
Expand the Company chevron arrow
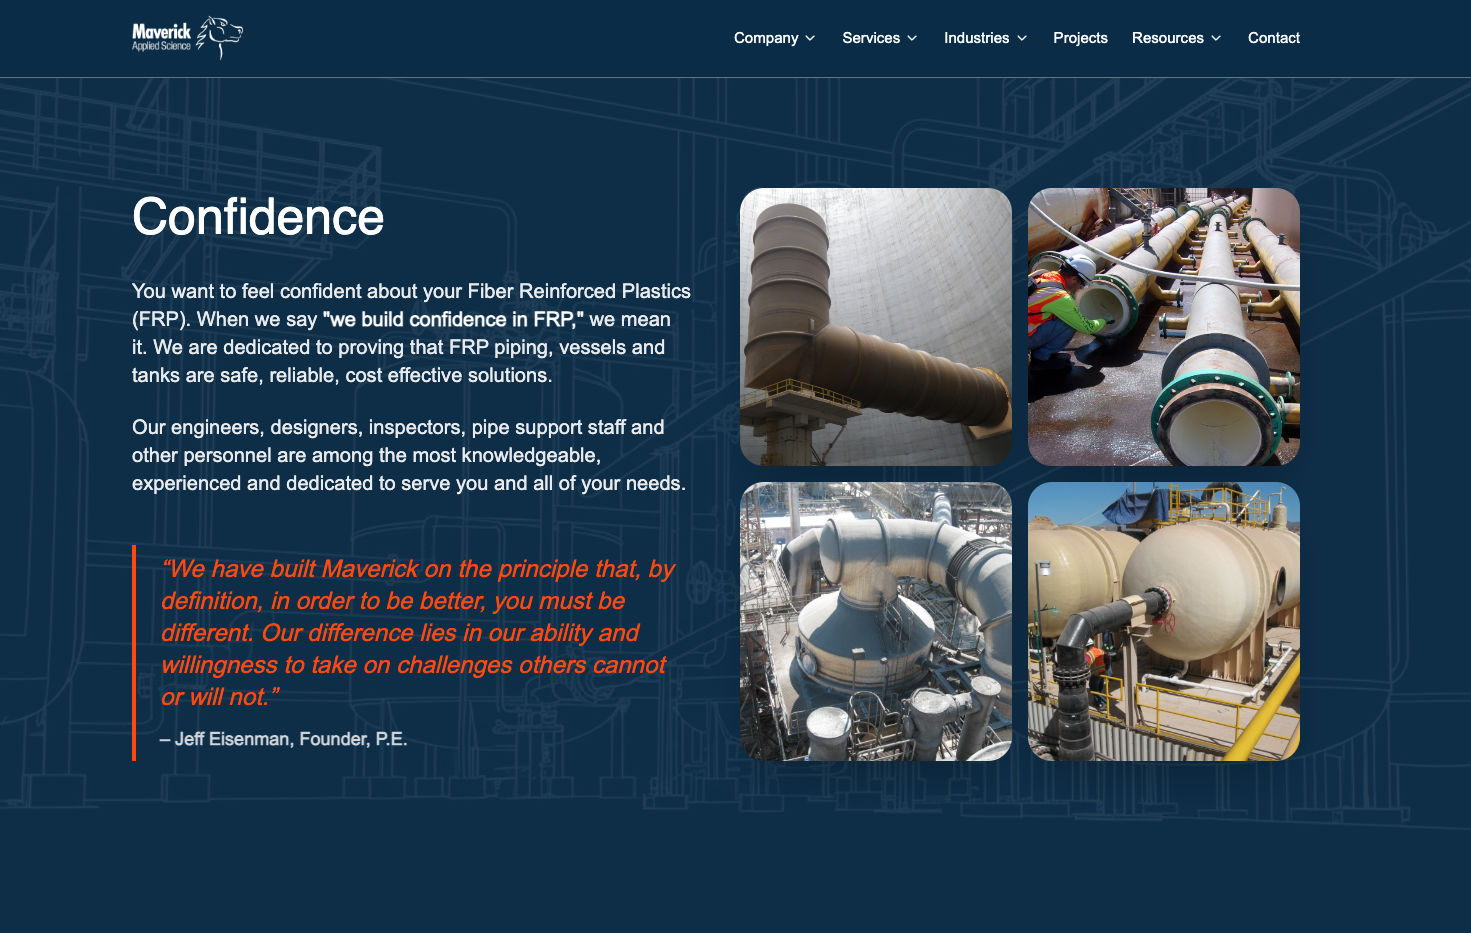coord(810,38)
